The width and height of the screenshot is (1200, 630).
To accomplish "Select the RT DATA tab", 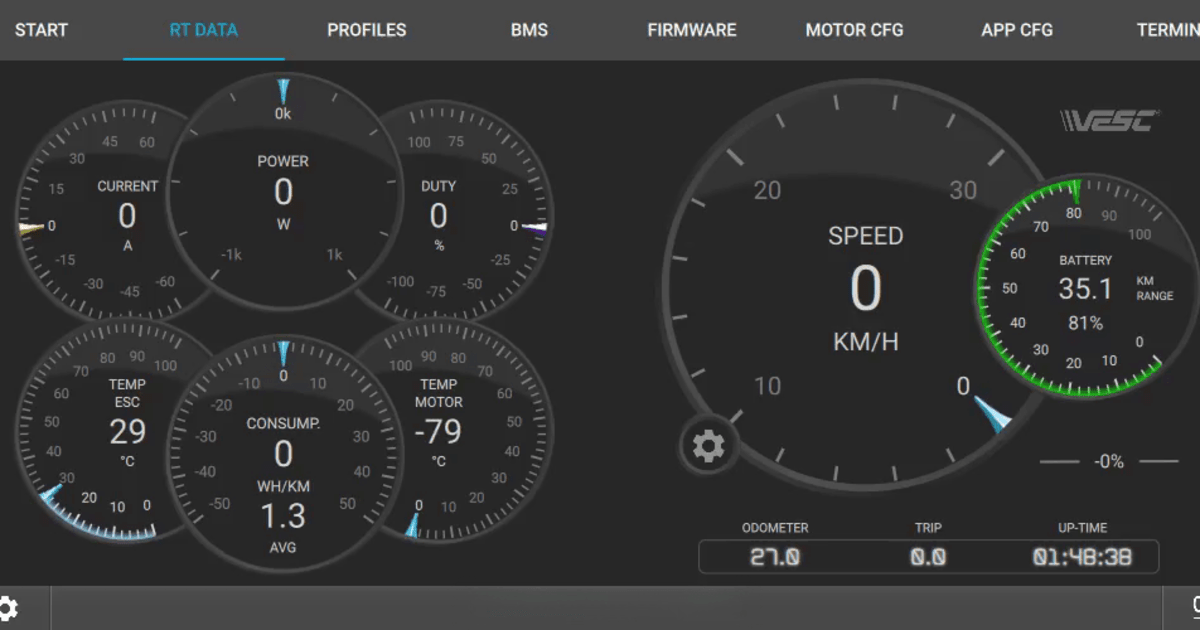I will 203,30.
